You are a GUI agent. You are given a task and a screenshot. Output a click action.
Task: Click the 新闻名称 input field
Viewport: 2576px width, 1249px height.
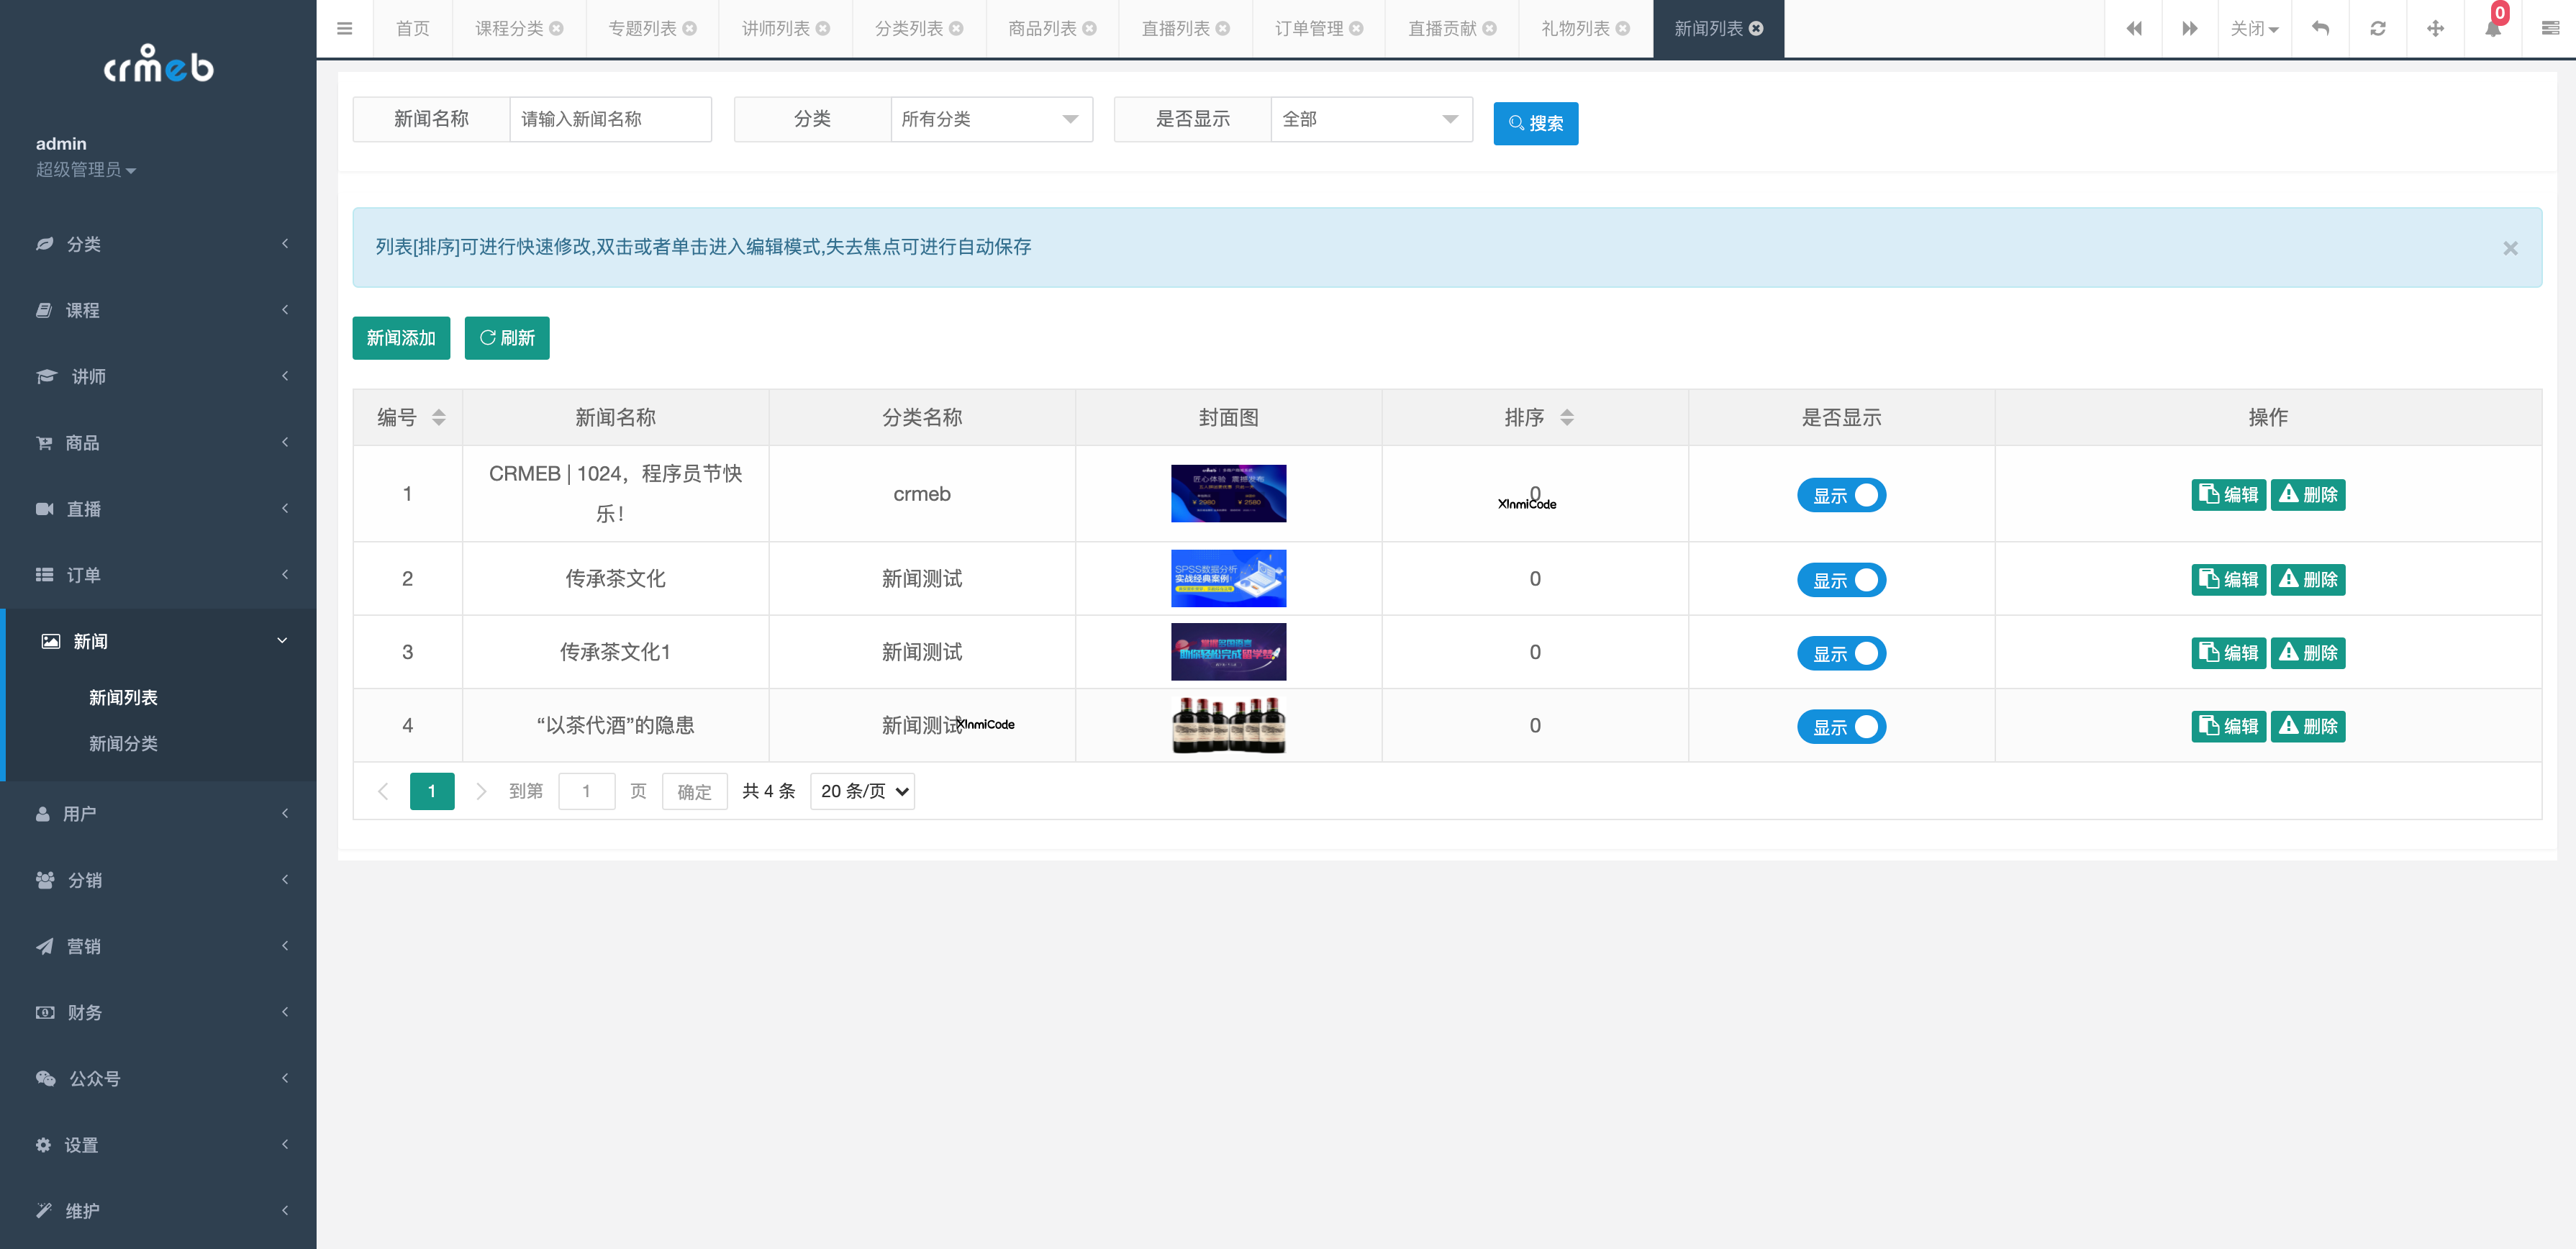click(610, 119)
